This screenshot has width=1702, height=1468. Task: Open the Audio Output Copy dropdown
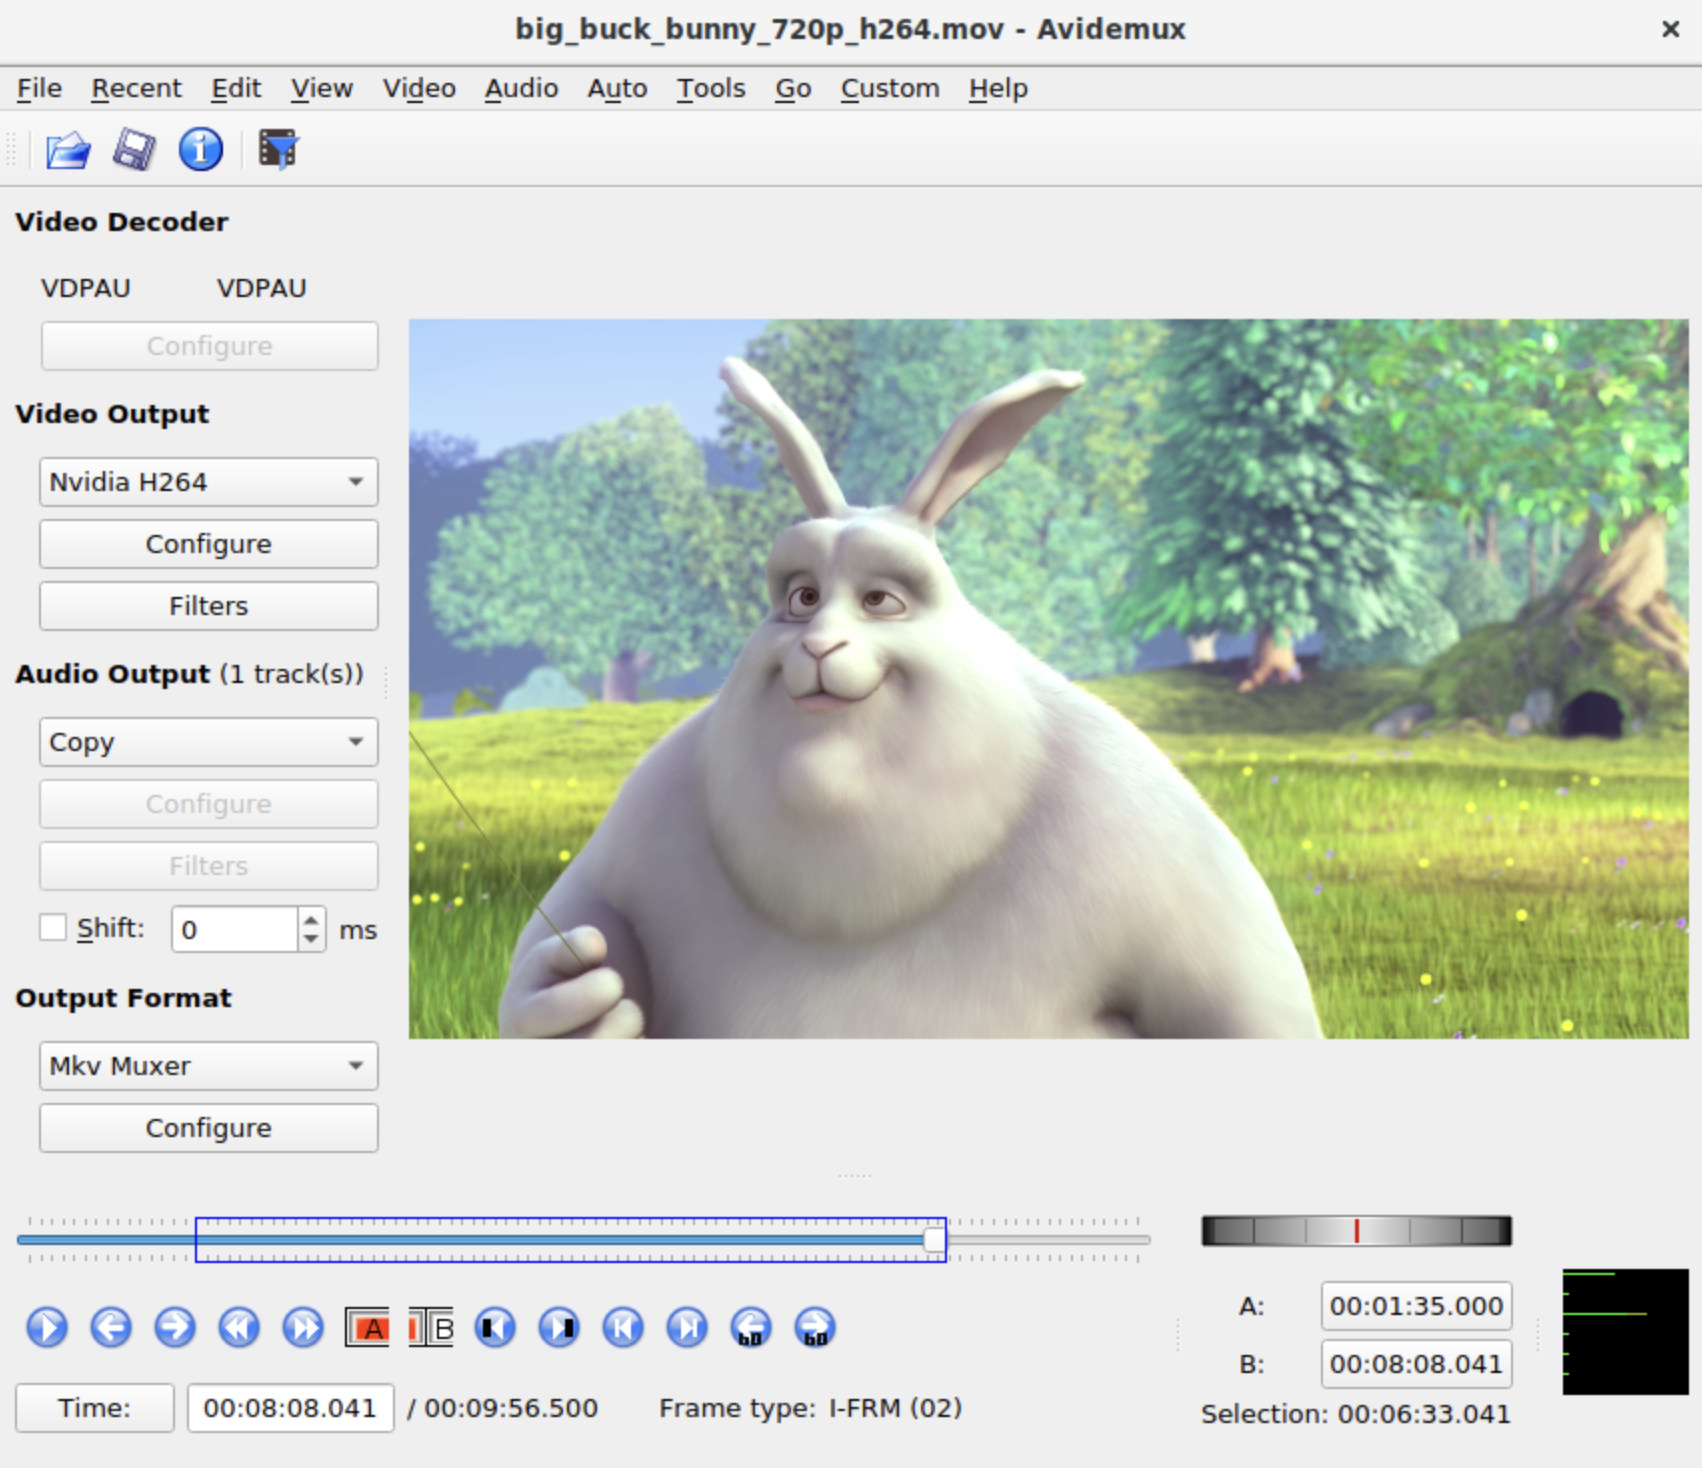[209, 742]
